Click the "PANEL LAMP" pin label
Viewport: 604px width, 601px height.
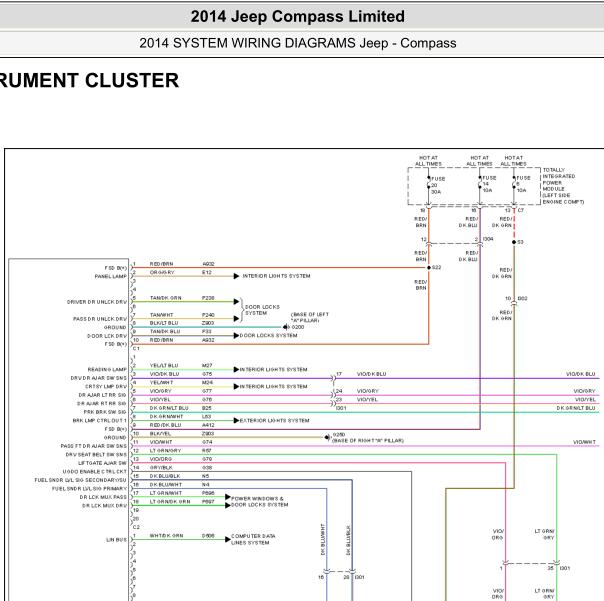pos(111,276)
